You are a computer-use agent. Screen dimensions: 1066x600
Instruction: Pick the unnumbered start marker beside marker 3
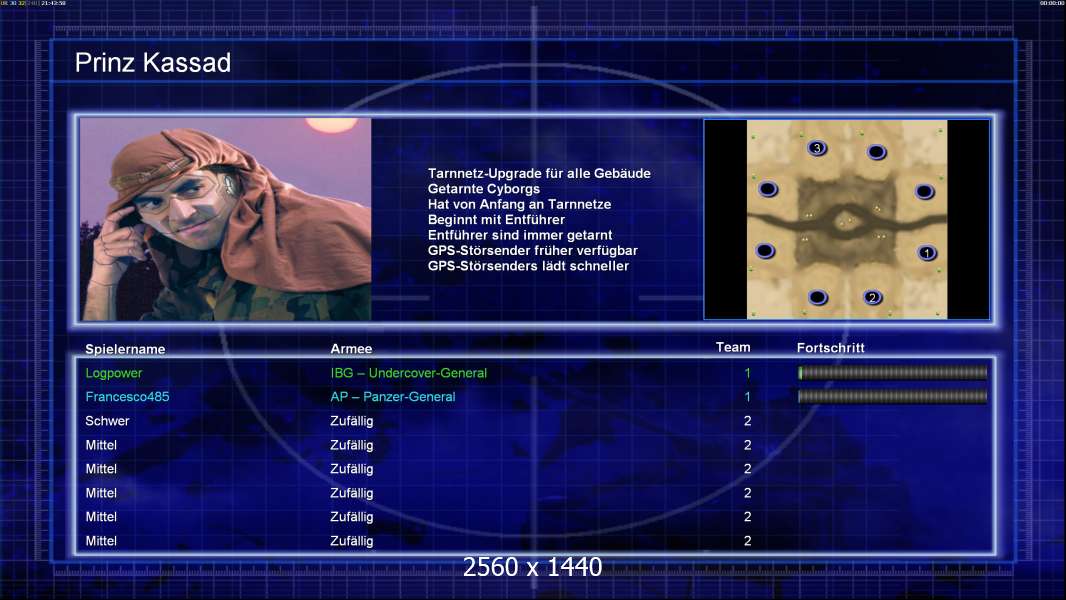[x=877, y=152]
